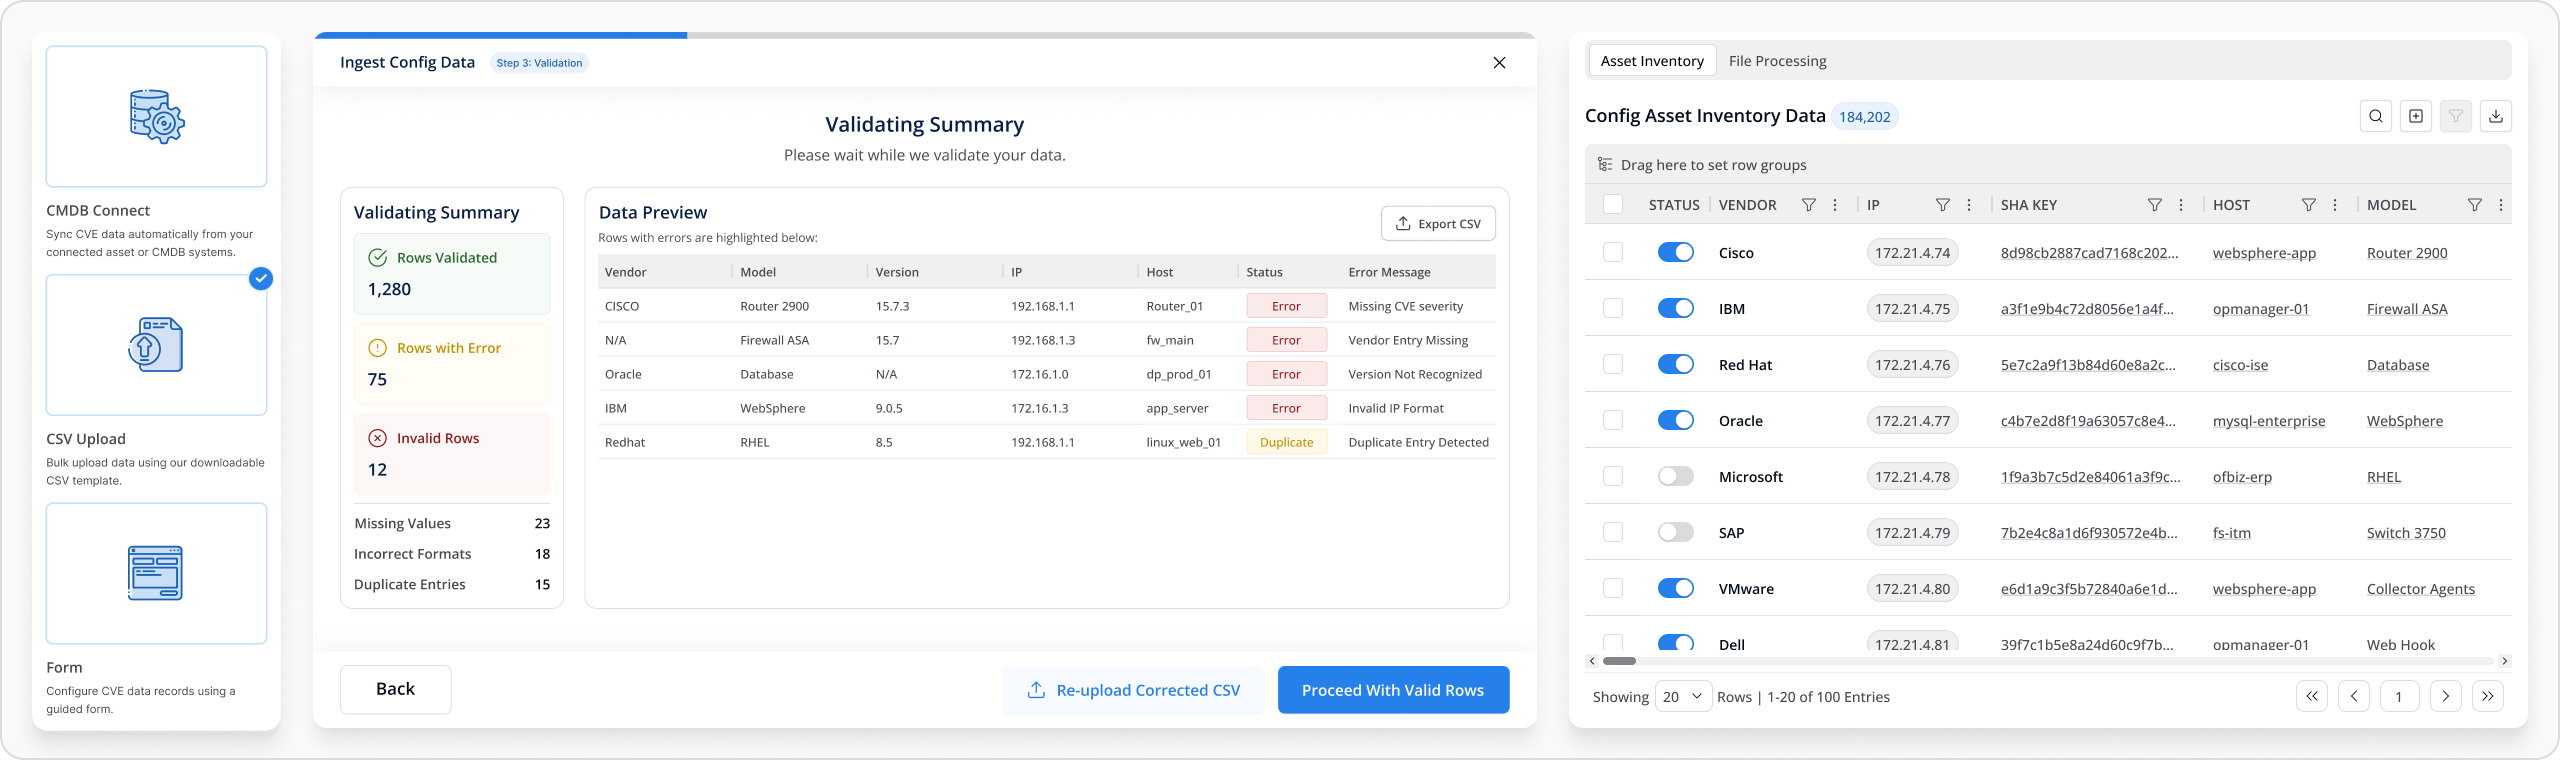This screenshot has height=760, width=2560.
Task: Click the add column plus icon
Action: click(x=2416, y=116)
